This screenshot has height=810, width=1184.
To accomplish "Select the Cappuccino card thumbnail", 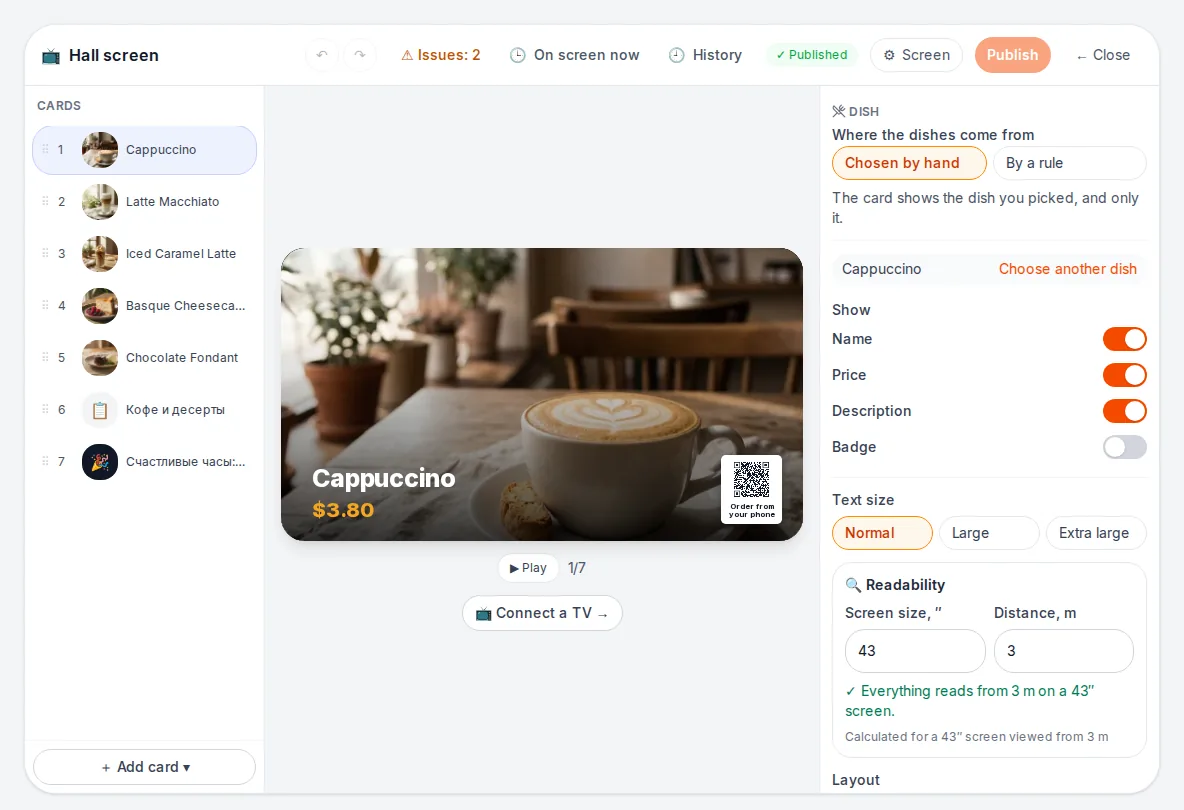I will point(100,149).
